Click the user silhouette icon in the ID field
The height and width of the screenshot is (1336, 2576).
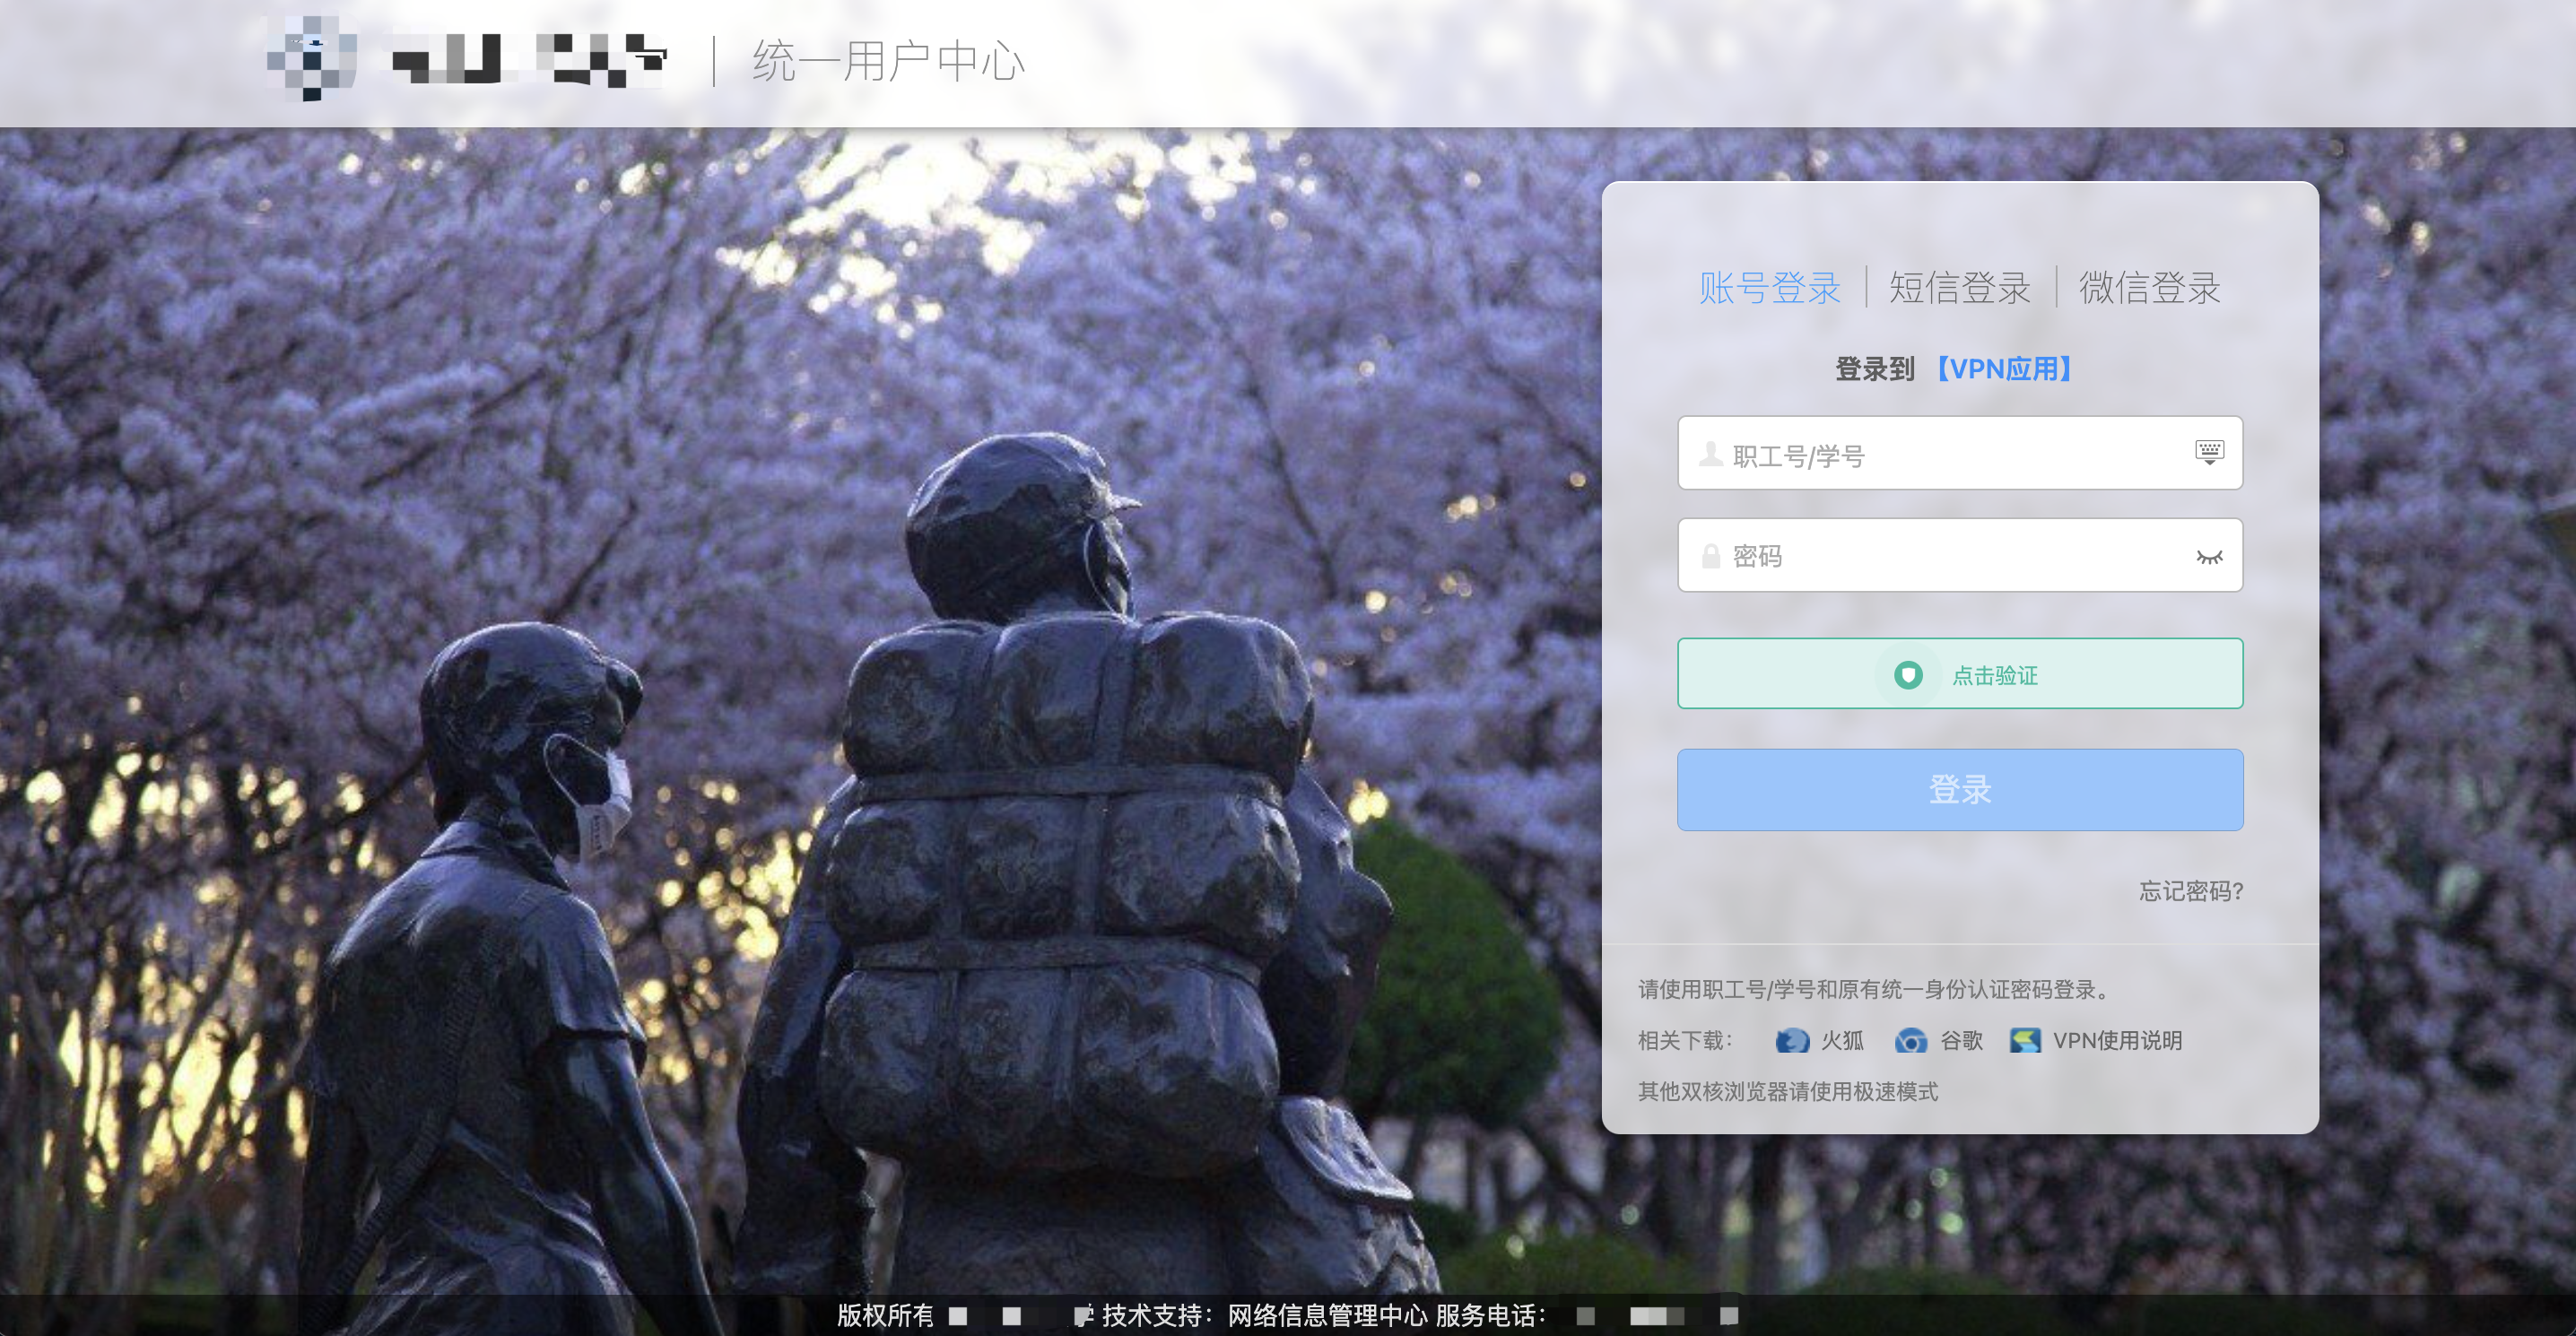(x=1710, y=455)
